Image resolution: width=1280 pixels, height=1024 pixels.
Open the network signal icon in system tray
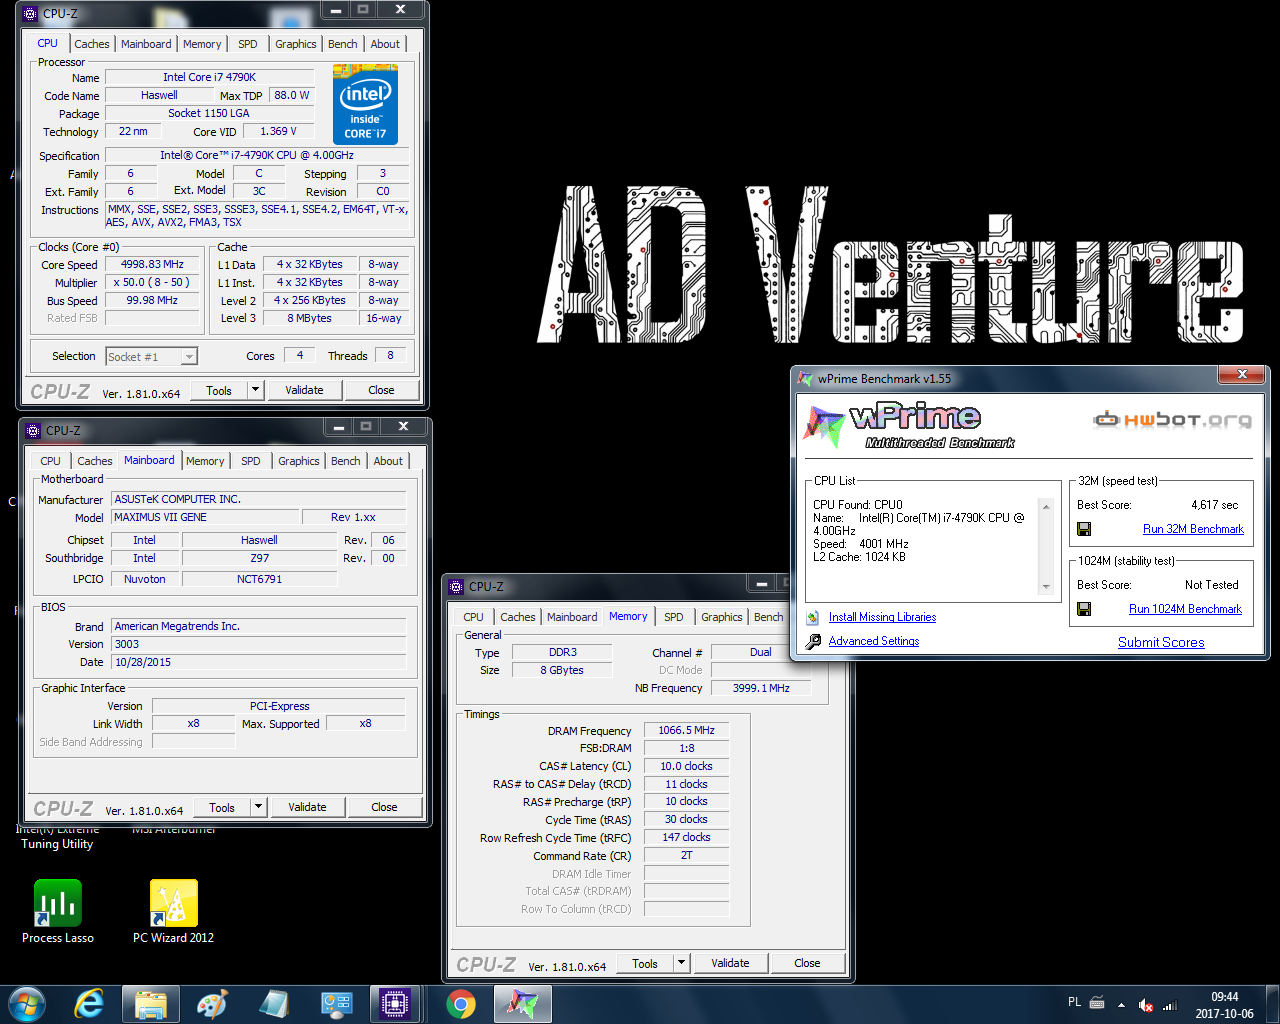[x=1170, y=1005]
